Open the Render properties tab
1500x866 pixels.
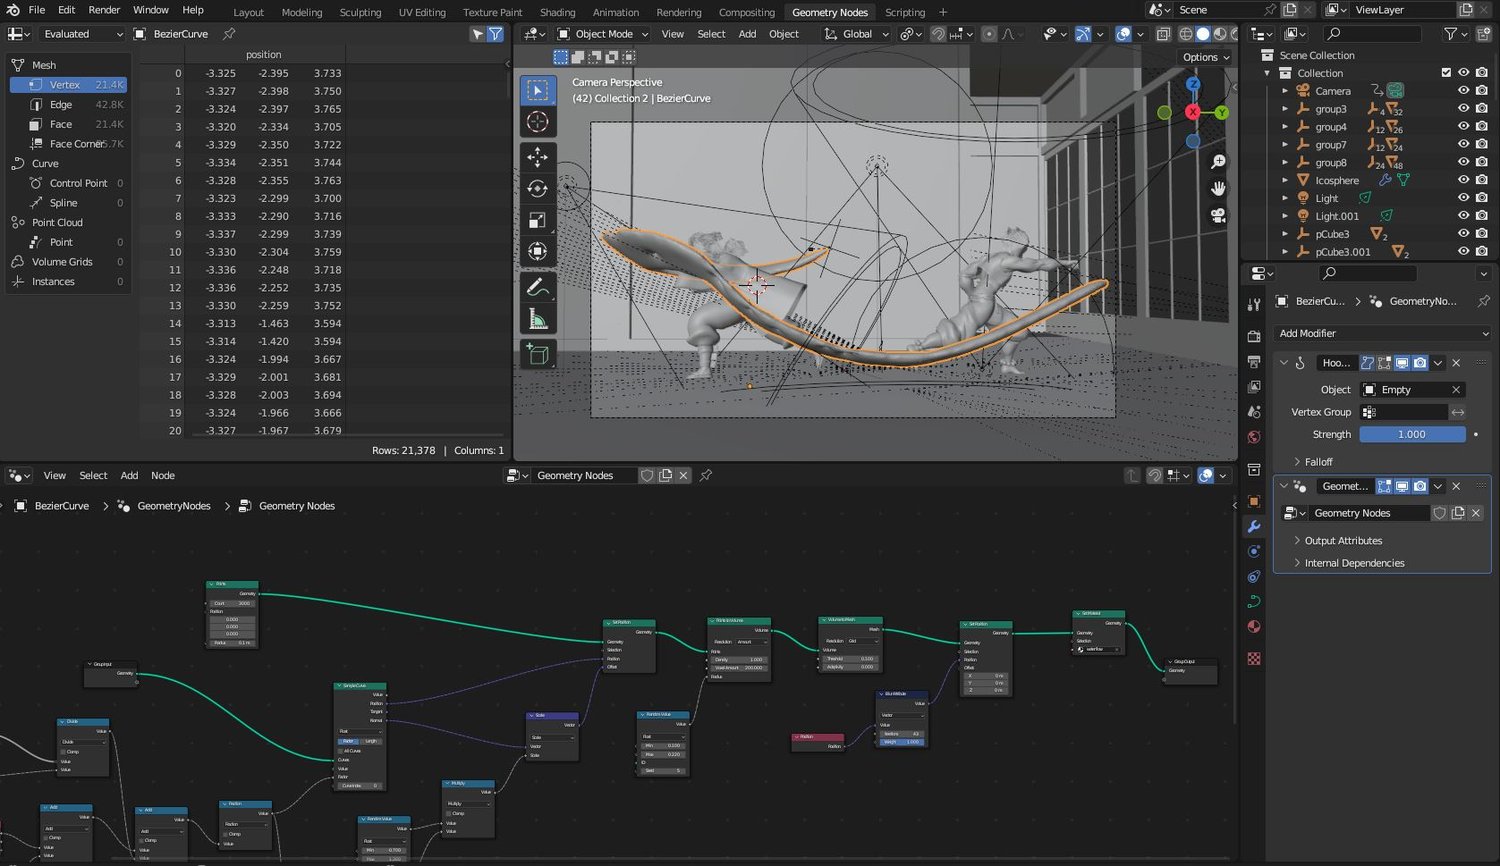tap(1254, 336)
